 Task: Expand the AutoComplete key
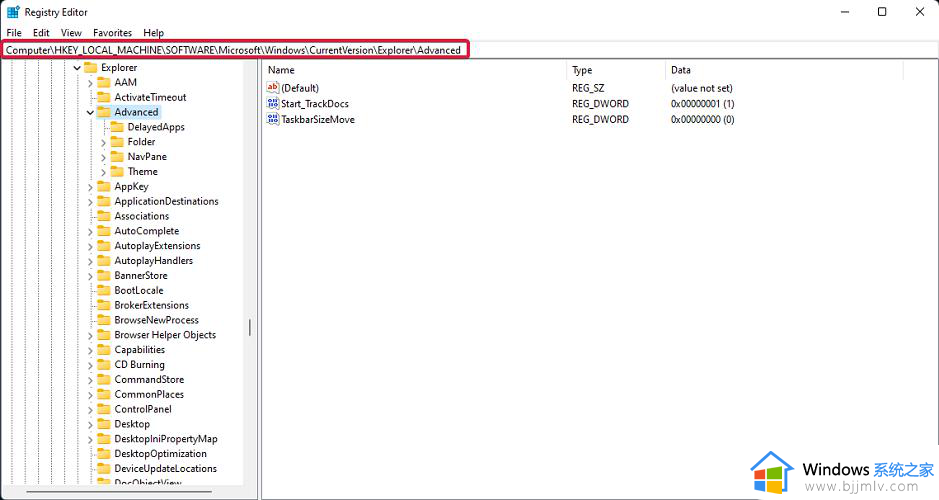click(x=90, y=232)
